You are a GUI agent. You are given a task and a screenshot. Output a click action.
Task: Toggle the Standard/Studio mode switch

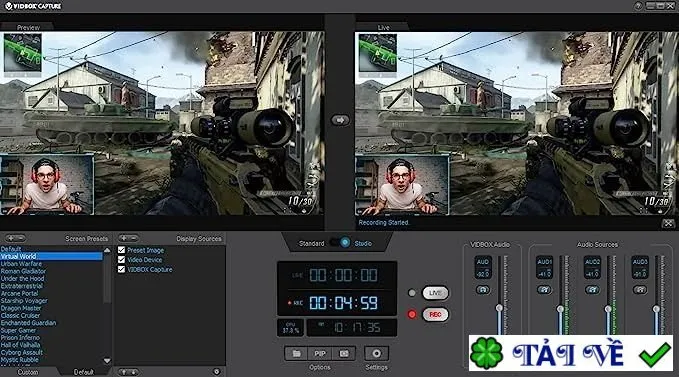click(340, 243)
